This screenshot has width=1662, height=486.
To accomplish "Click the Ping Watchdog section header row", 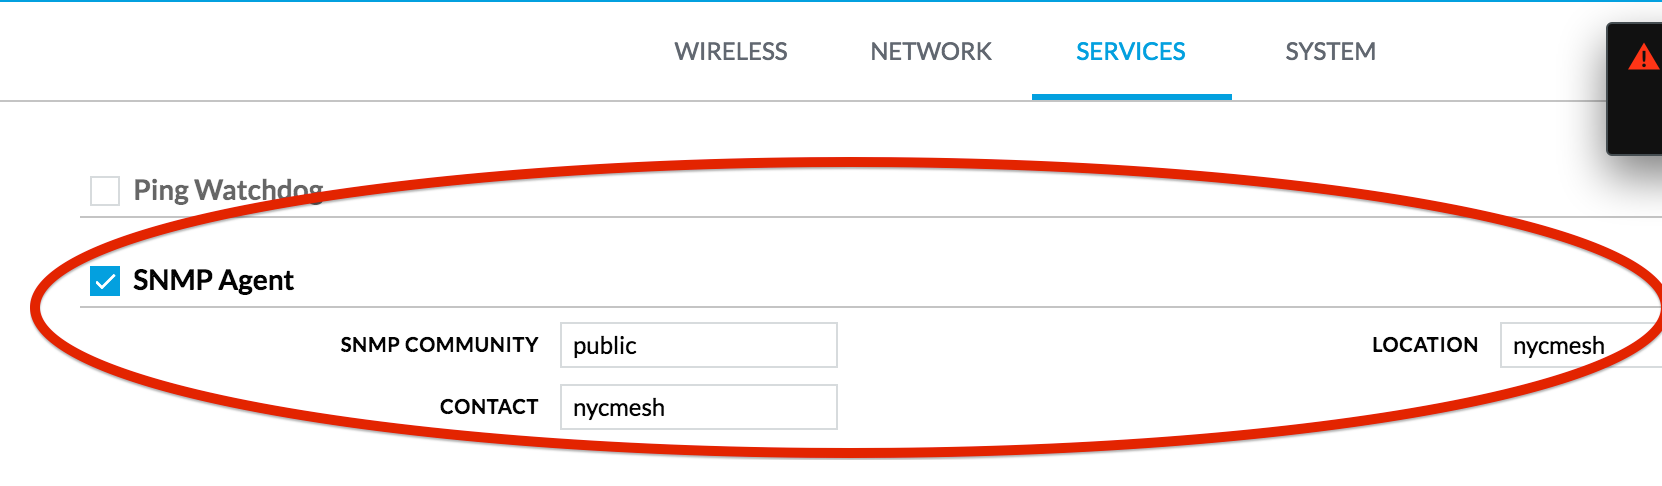I will [870, 190].
